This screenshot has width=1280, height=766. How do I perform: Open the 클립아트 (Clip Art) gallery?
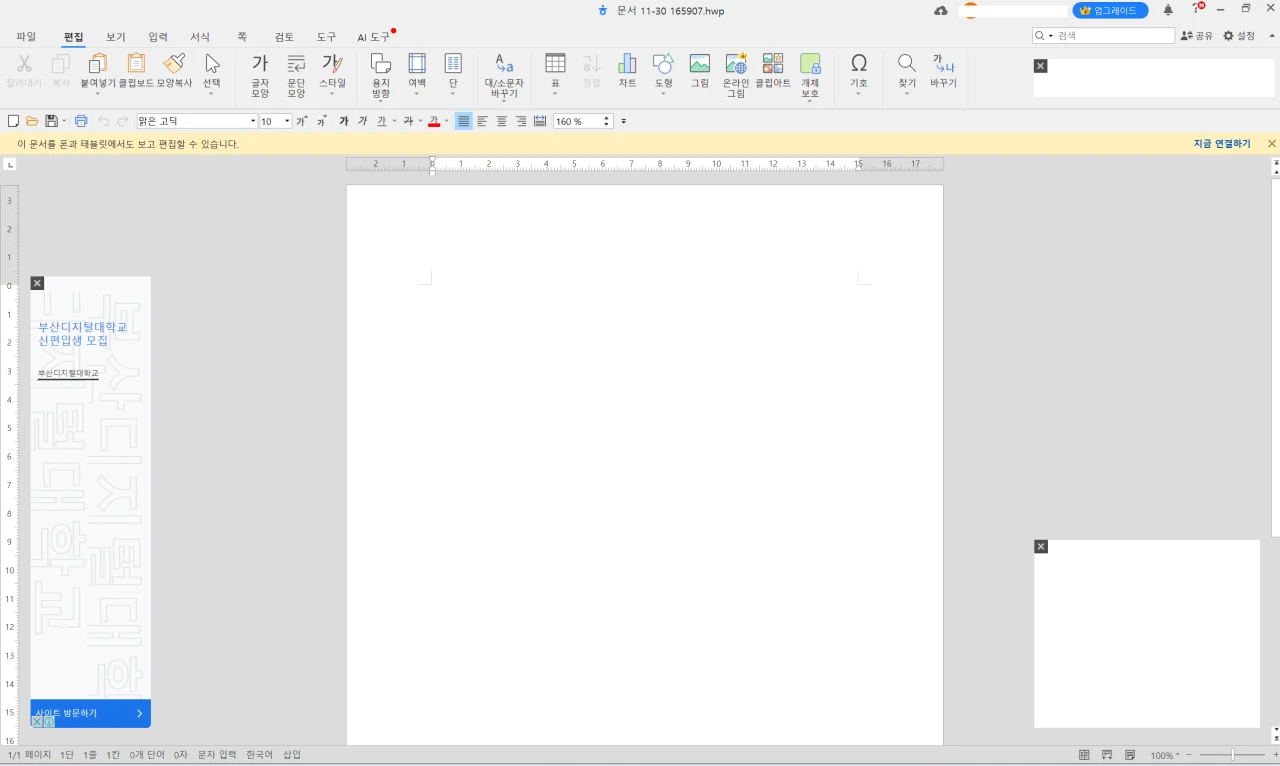[x=773, y=71]
